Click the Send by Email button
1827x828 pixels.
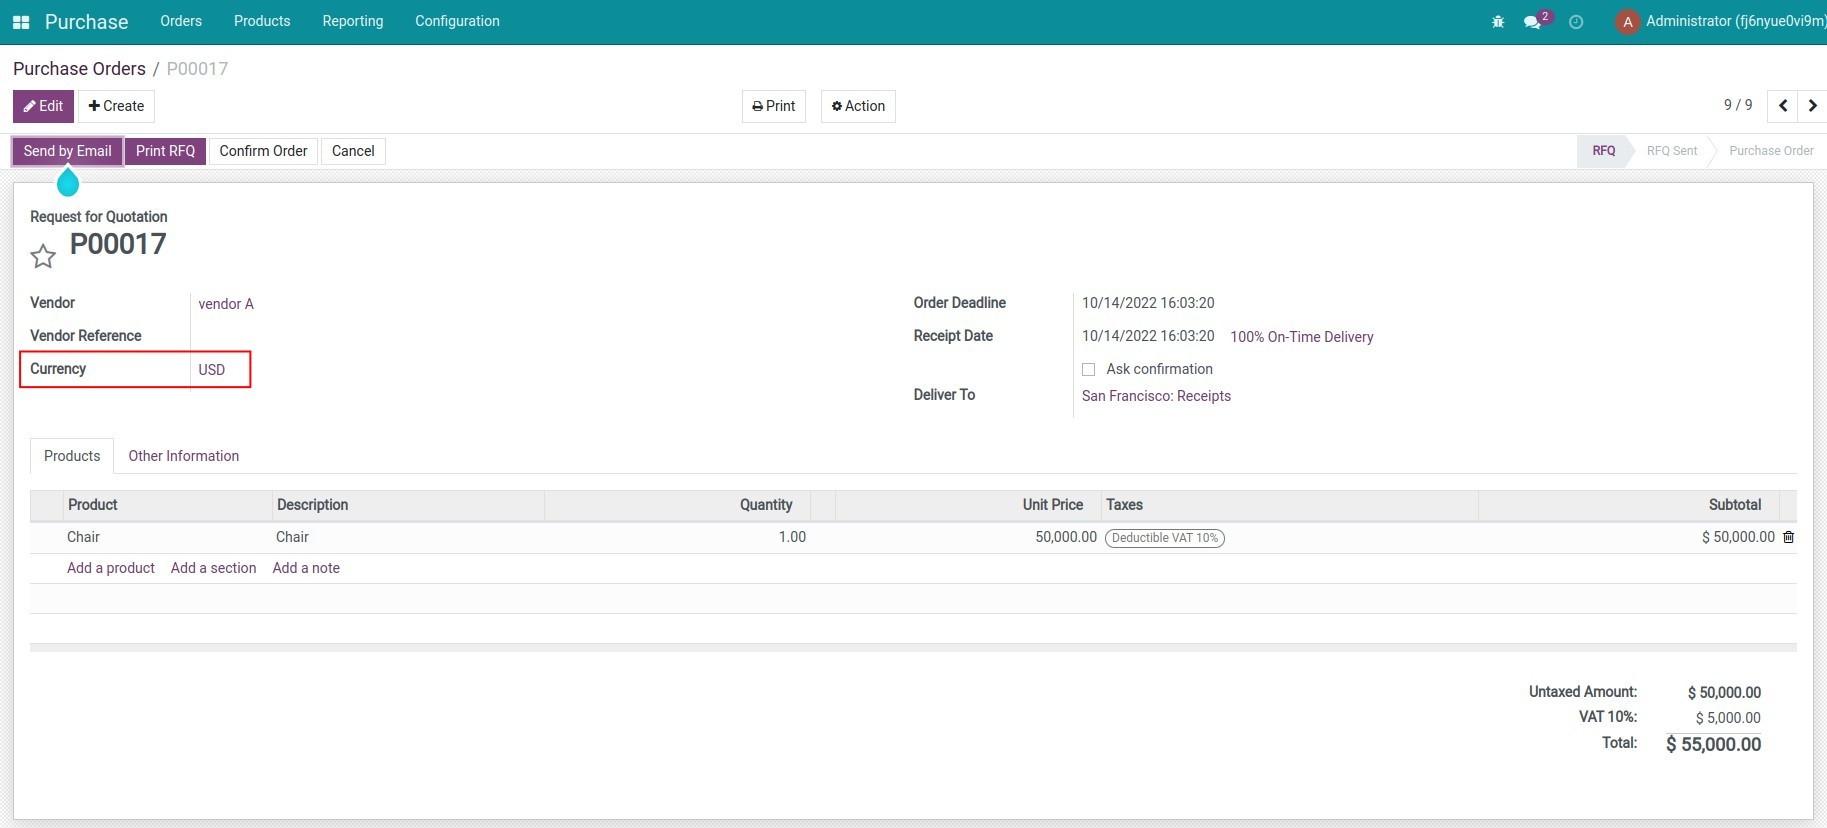[x=68, y=151]
